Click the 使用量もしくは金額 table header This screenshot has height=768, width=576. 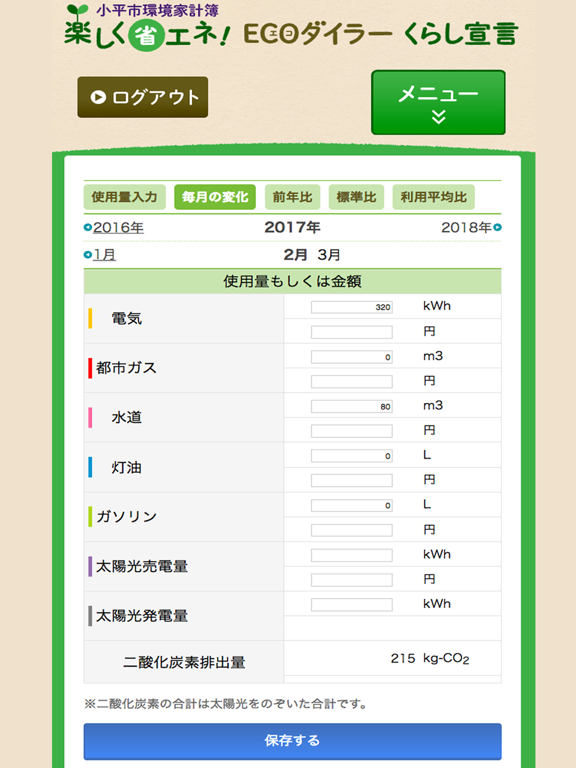coord(292,281)
